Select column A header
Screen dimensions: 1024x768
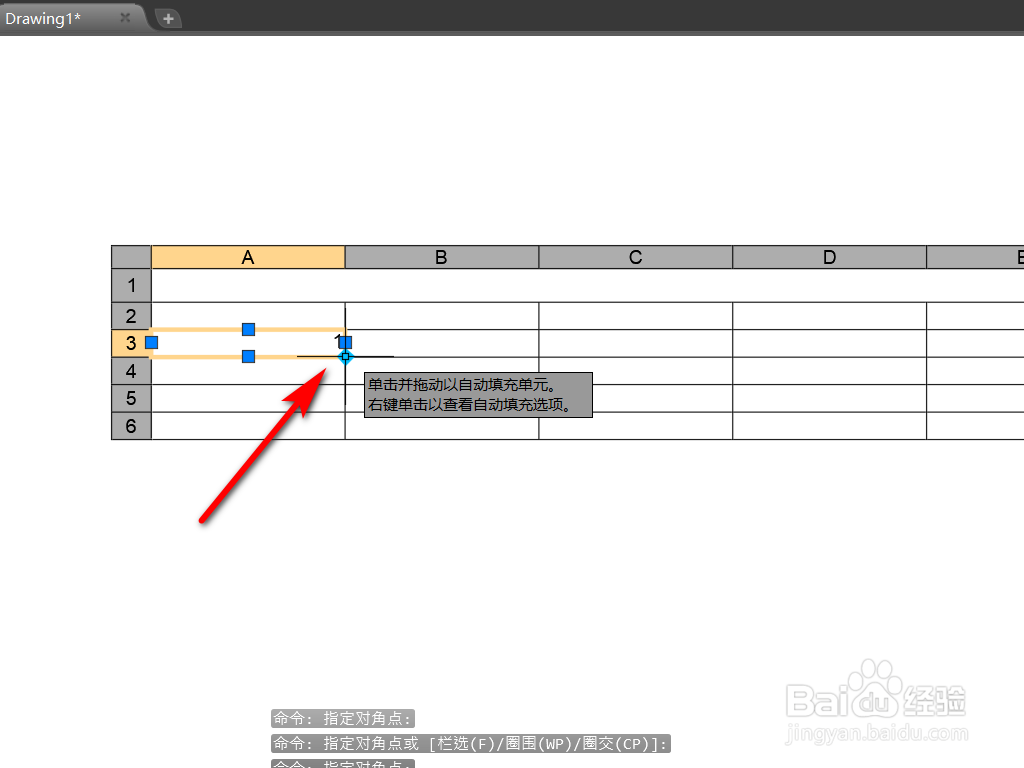(248, 257)
